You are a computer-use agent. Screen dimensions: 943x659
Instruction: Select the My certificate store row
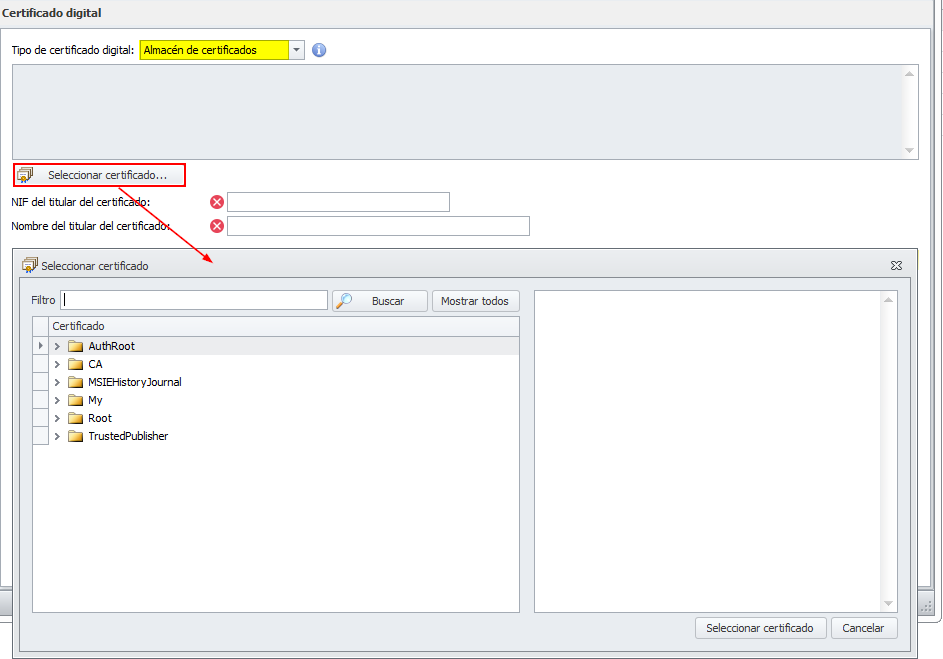(x=284, y=400)
